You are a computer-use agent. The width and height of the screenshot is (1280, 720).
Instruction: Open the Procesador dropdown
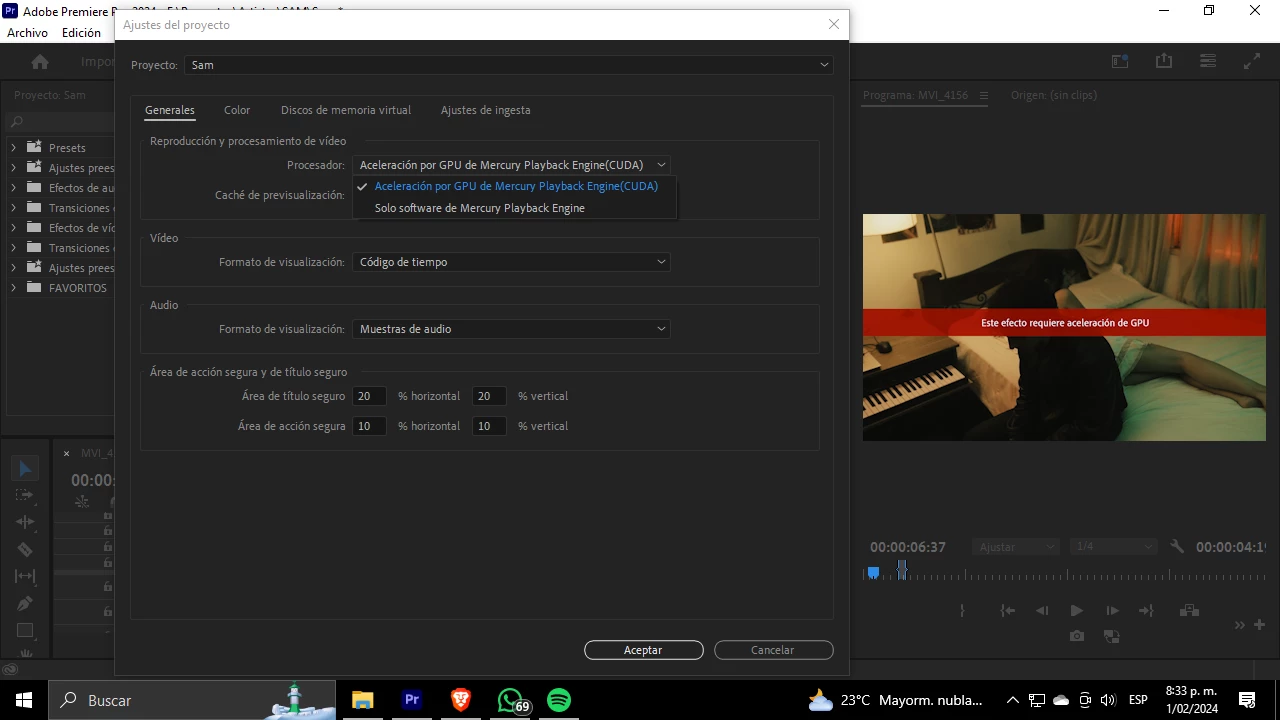[511, 165]
